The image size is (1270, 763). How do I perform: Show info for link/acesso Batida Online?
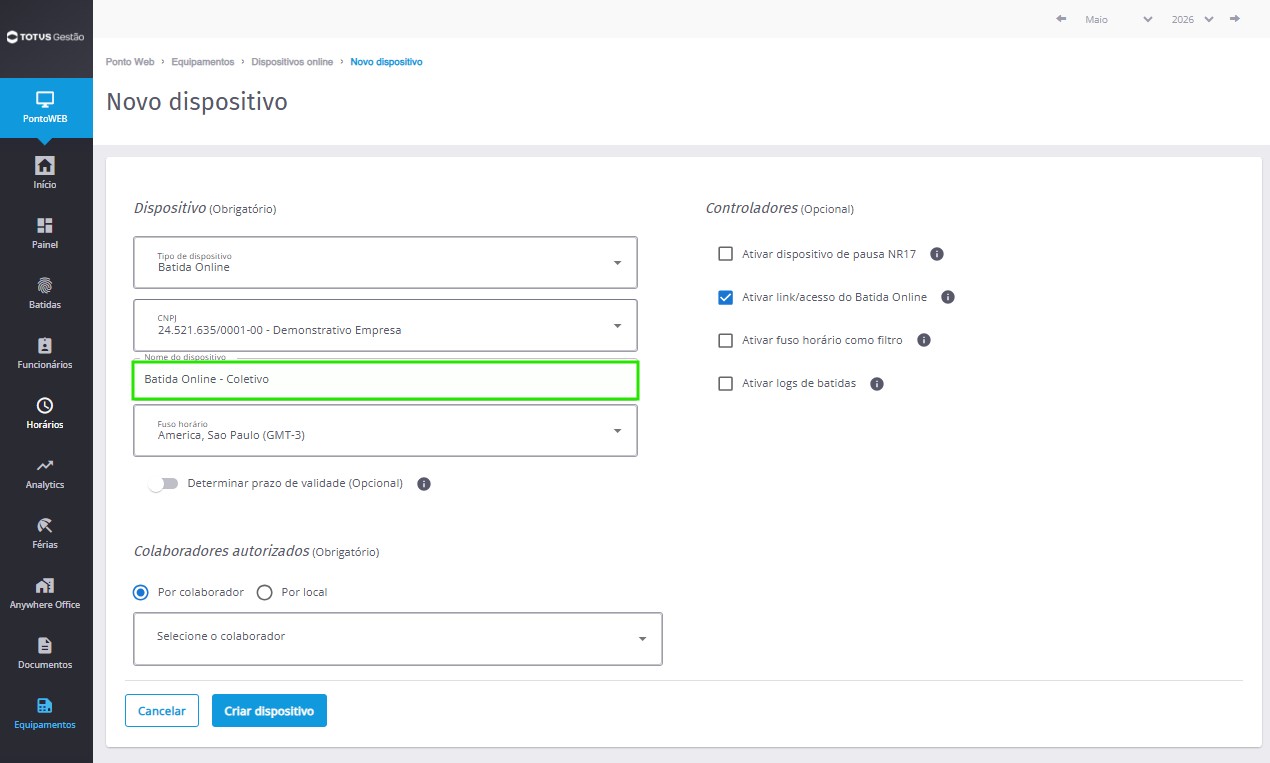[x=948, y=297]
